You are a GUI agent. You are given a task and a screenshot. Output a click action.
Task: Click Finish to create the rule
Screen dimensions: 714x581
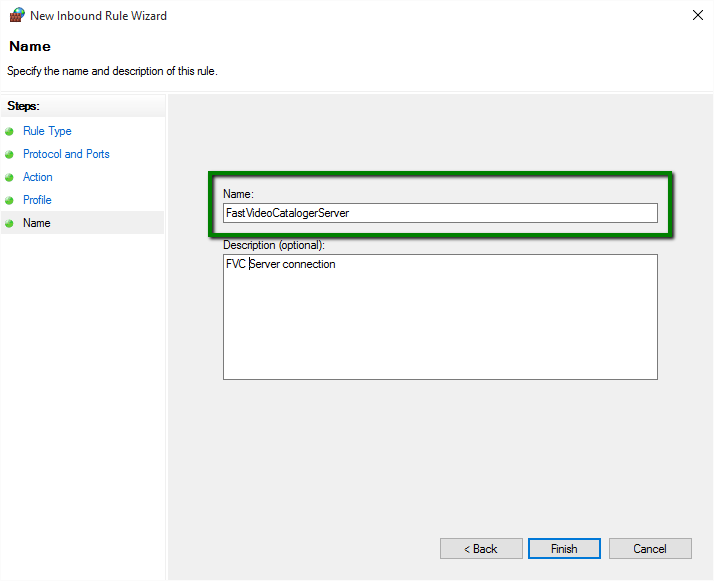(x=564, y=549)
